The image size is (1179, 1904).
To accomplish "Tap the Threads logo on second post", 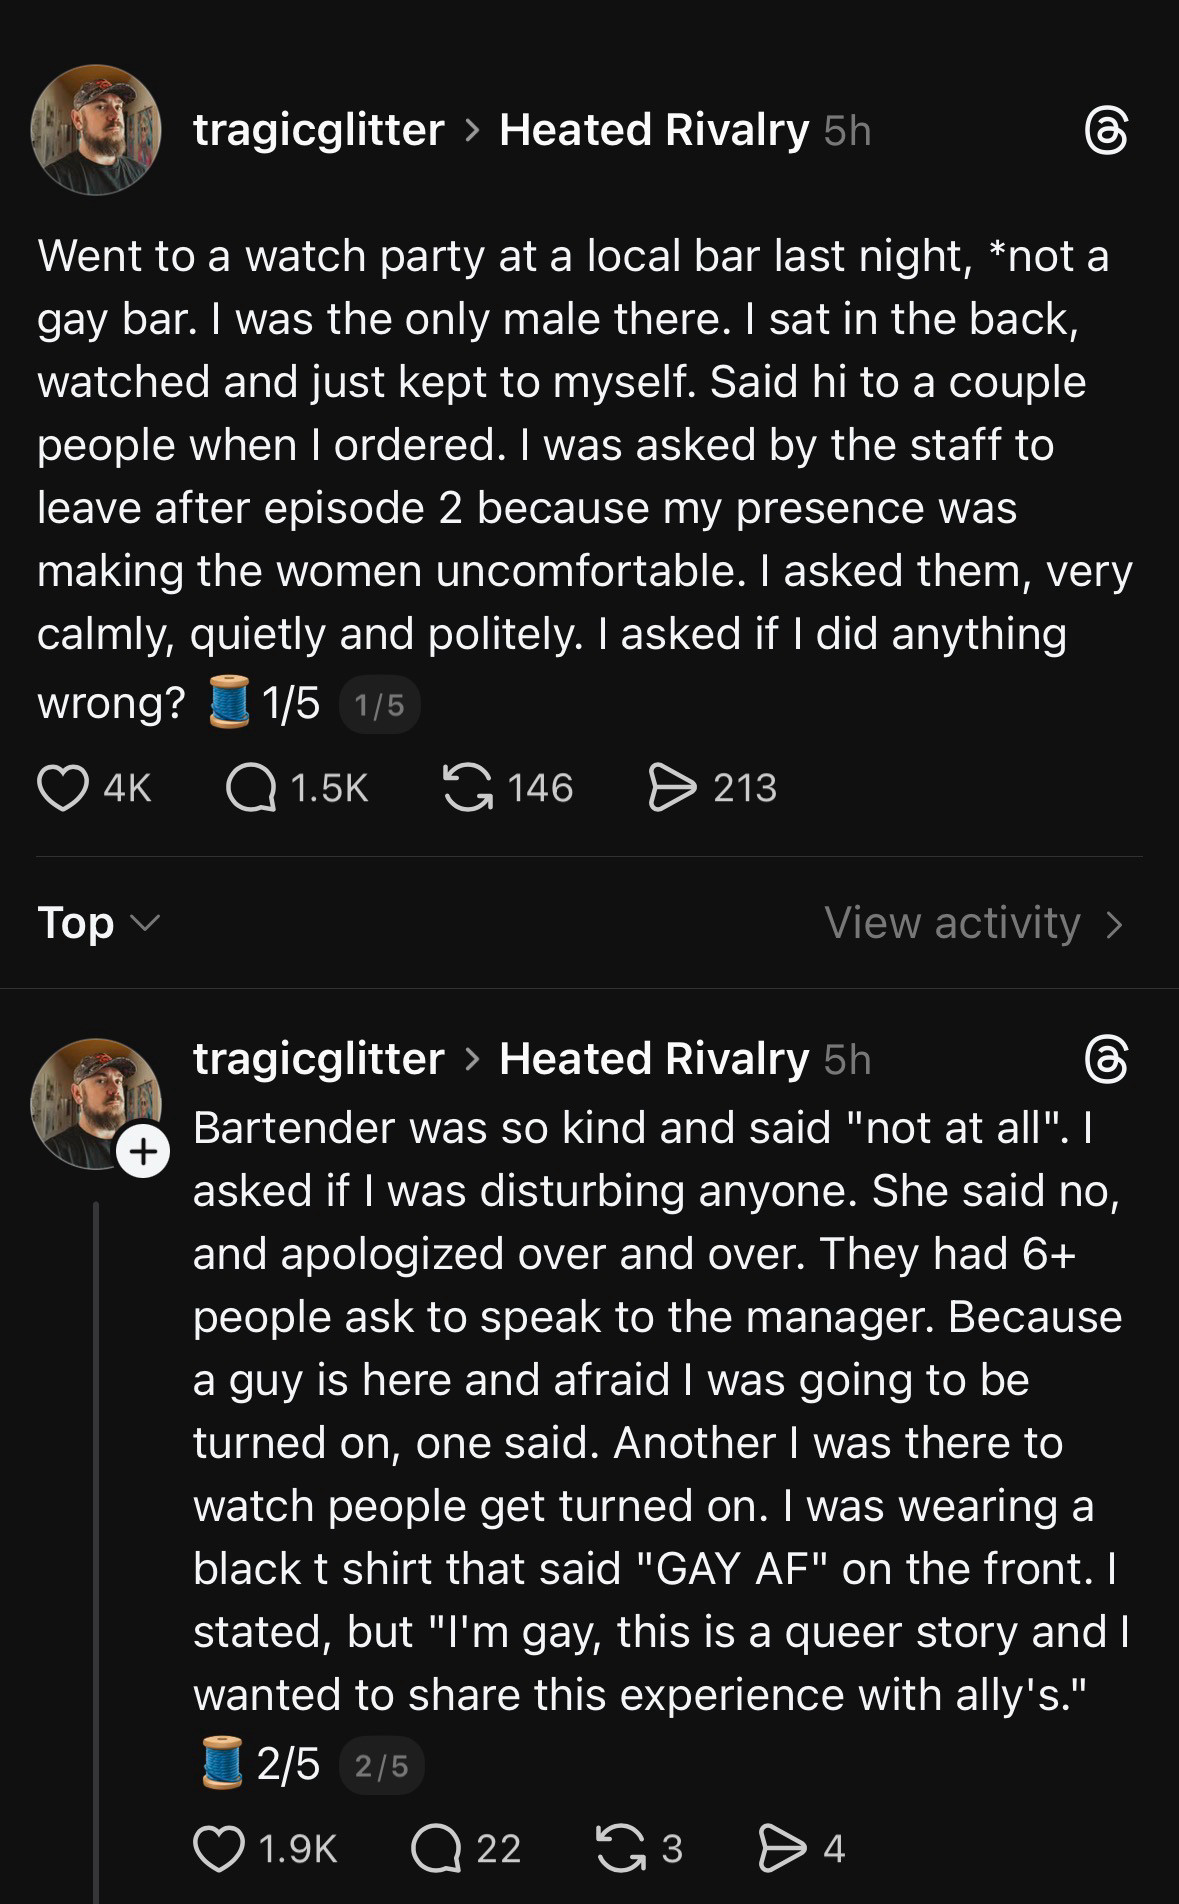I will [1106, 1060].
